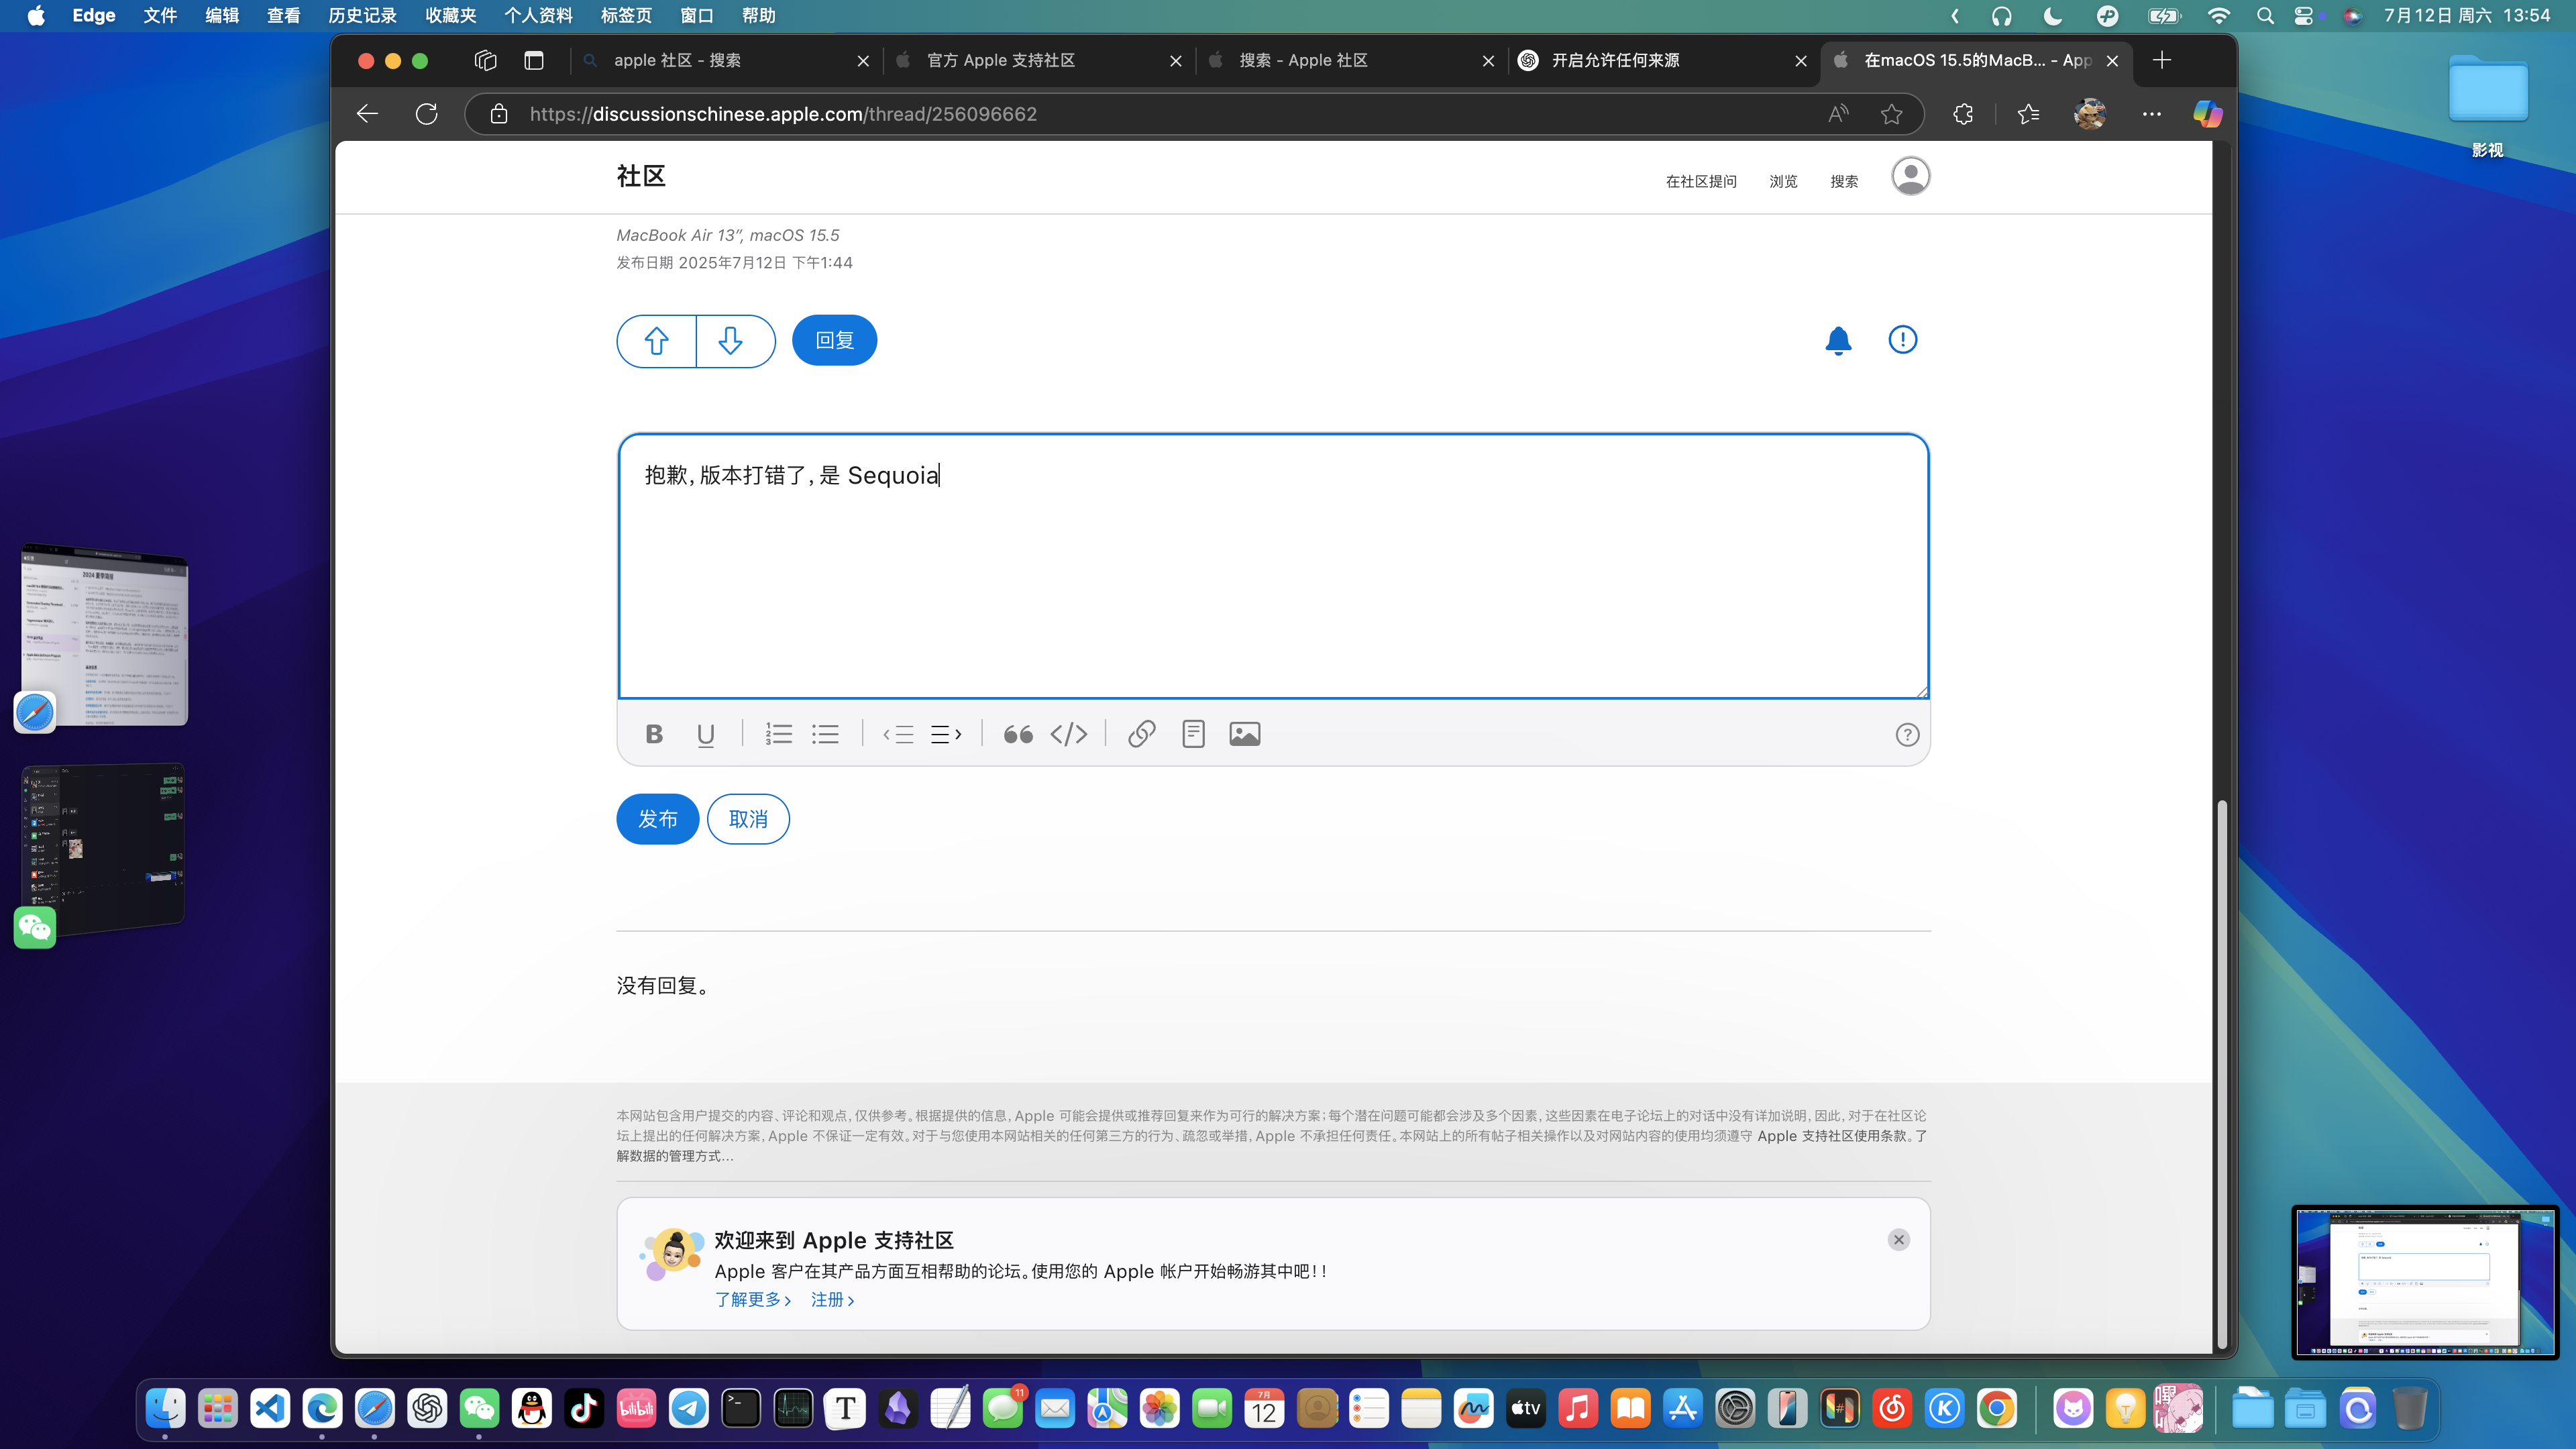Switch to 官方 Apple 支持社区 tab
Screen dimensions: 2576x1449
coord(1001,60)
